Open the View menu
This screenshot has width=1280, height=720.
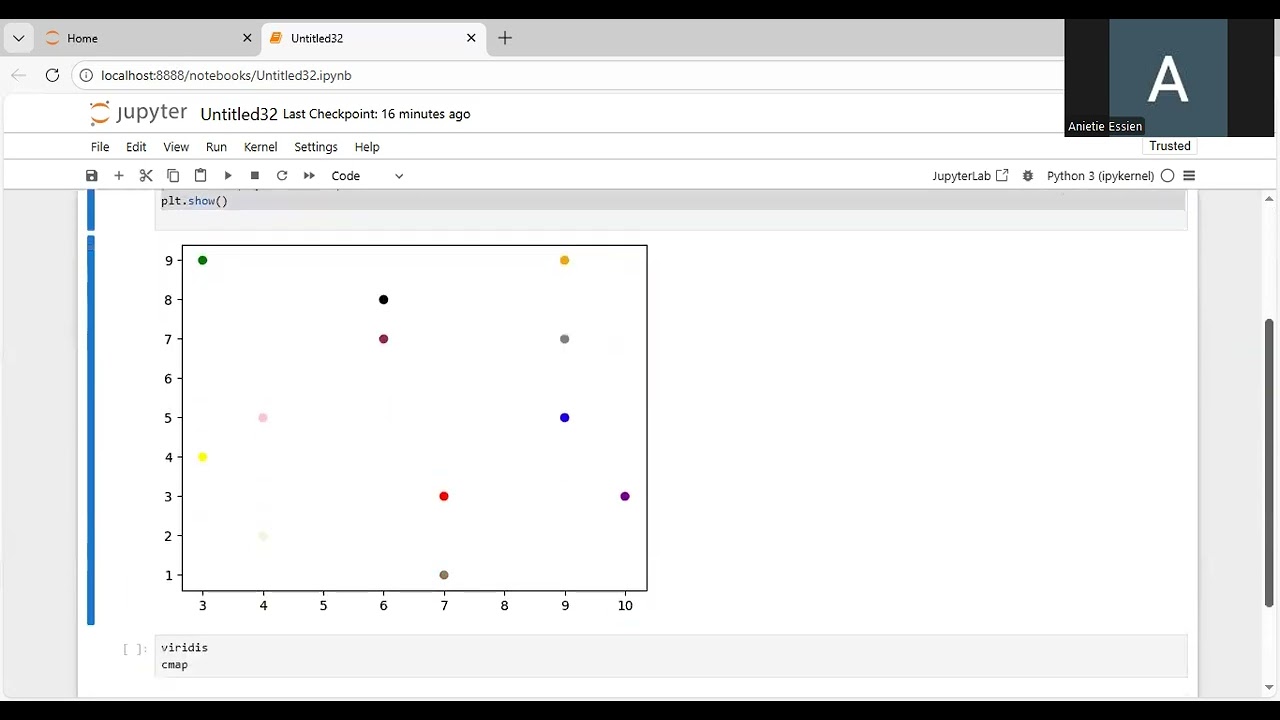(x=176, y=147)
